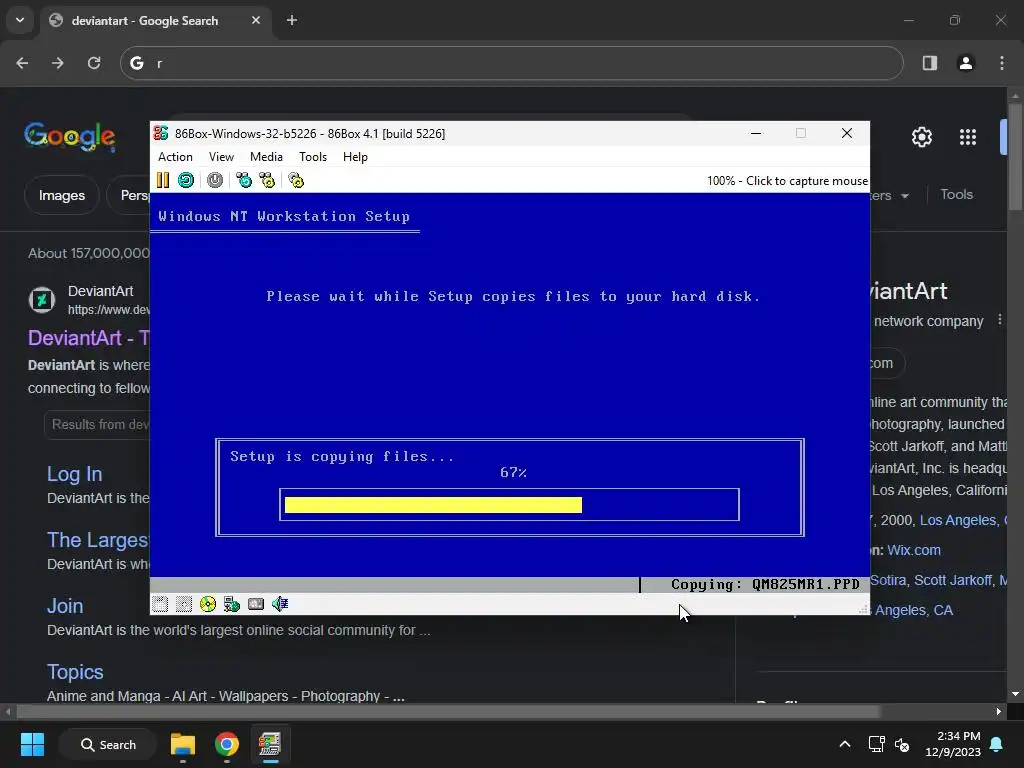
Task: Open notification bell in taskbar
Action: 997,744
